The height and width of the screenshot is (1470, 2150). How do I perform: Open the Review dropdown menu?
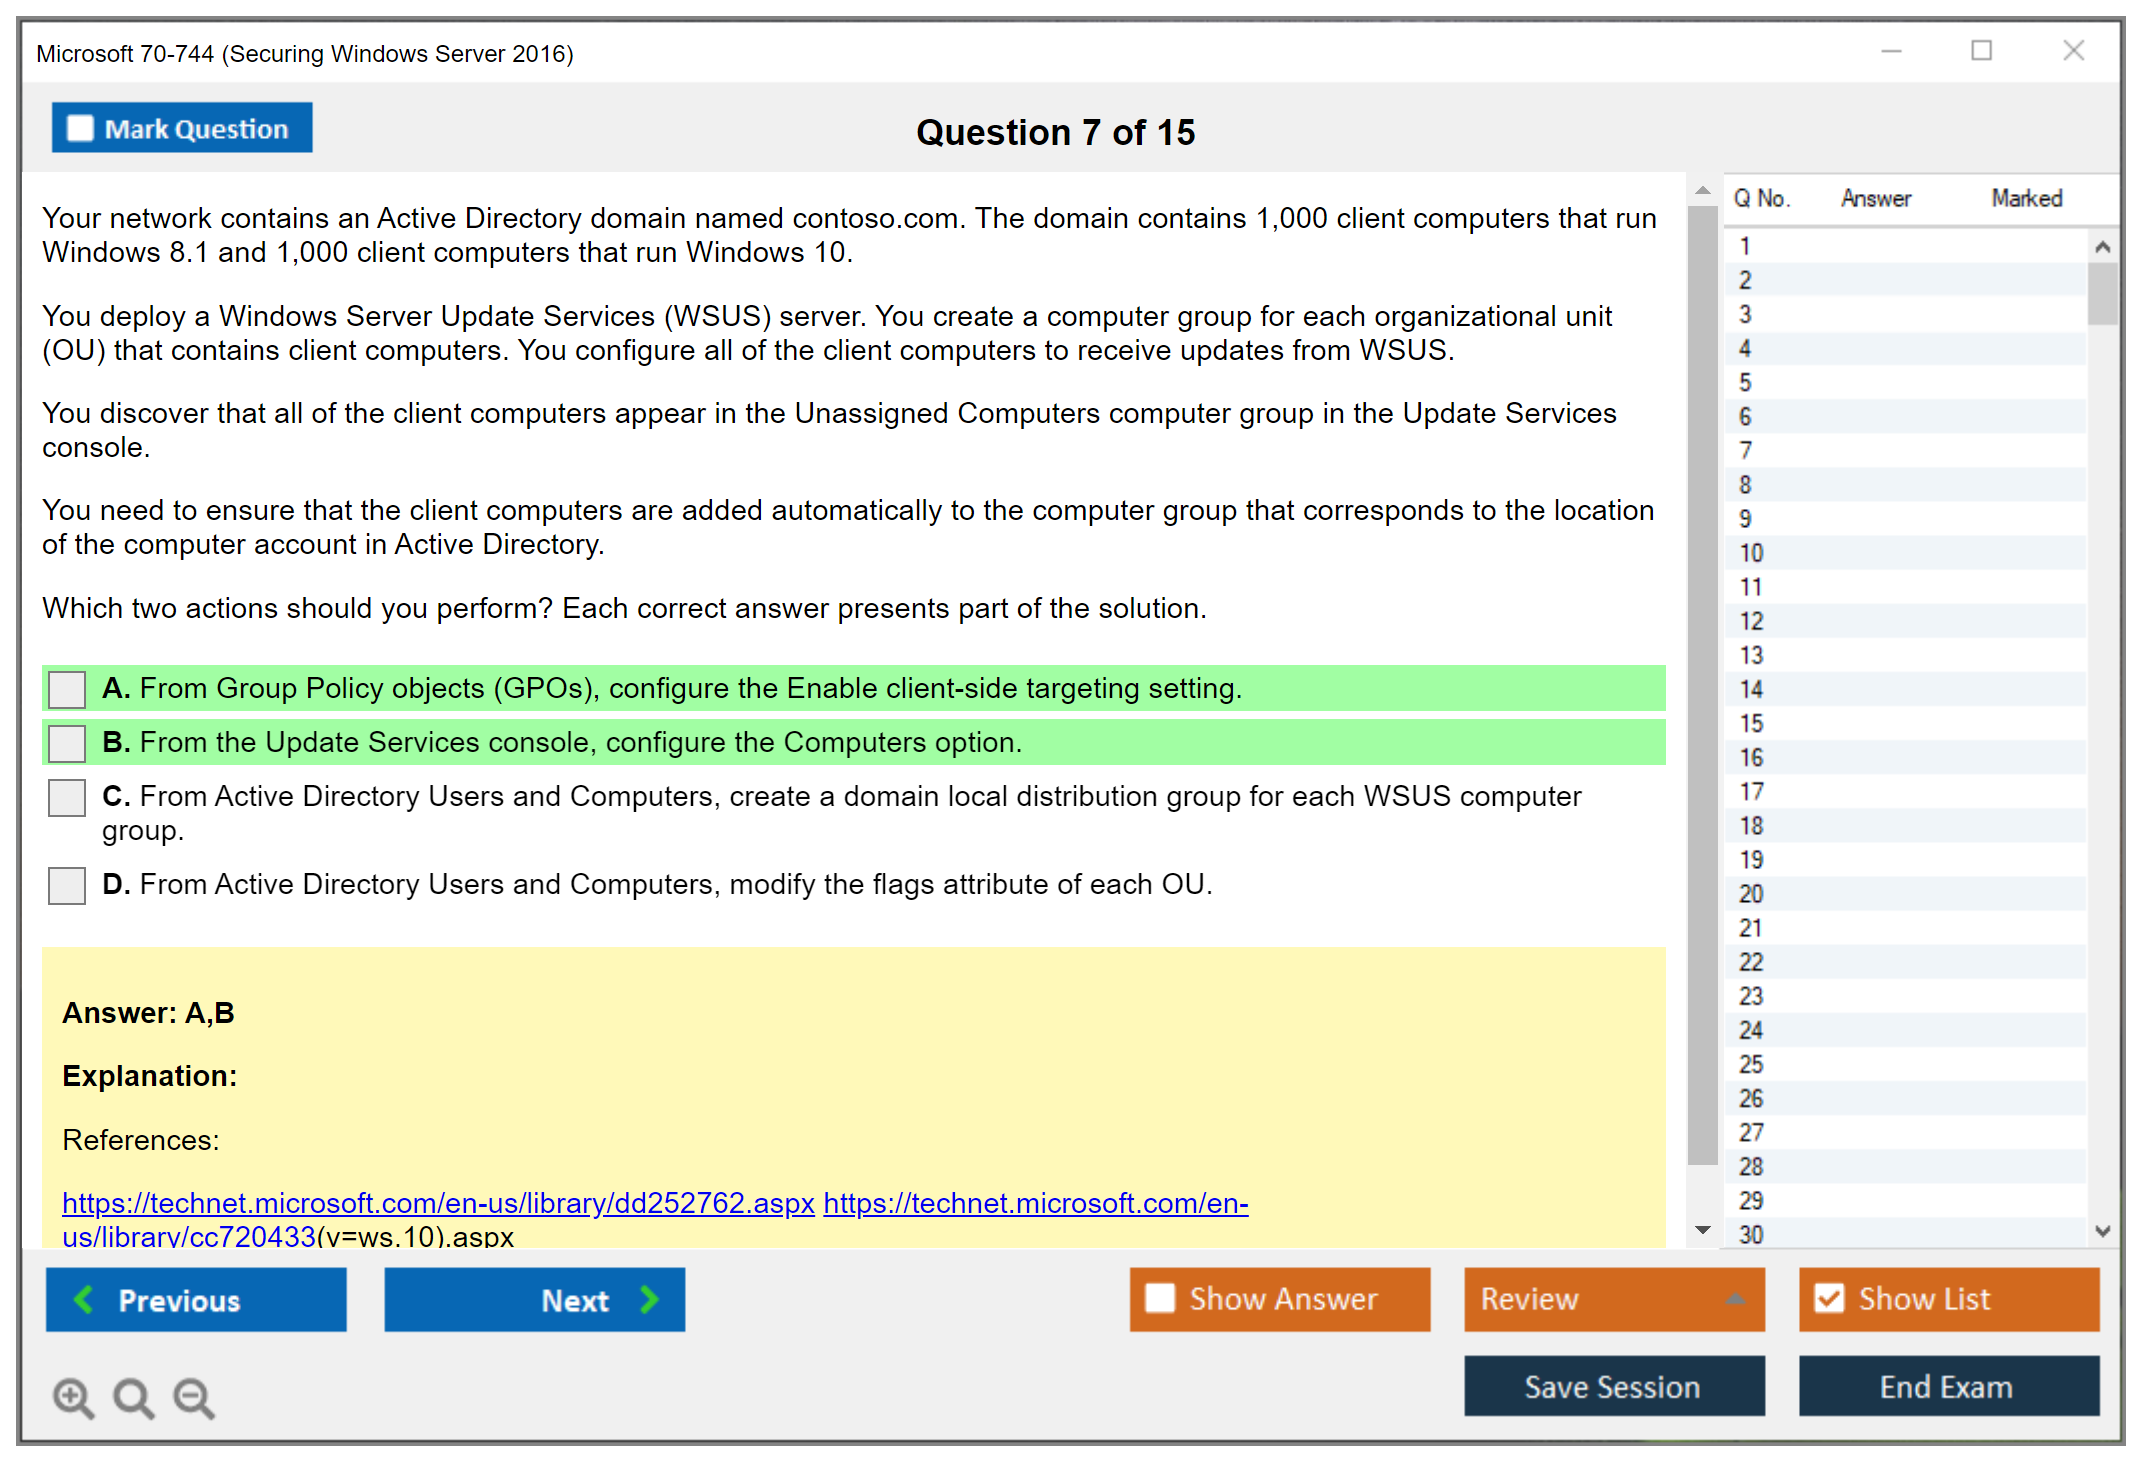1735,1299
